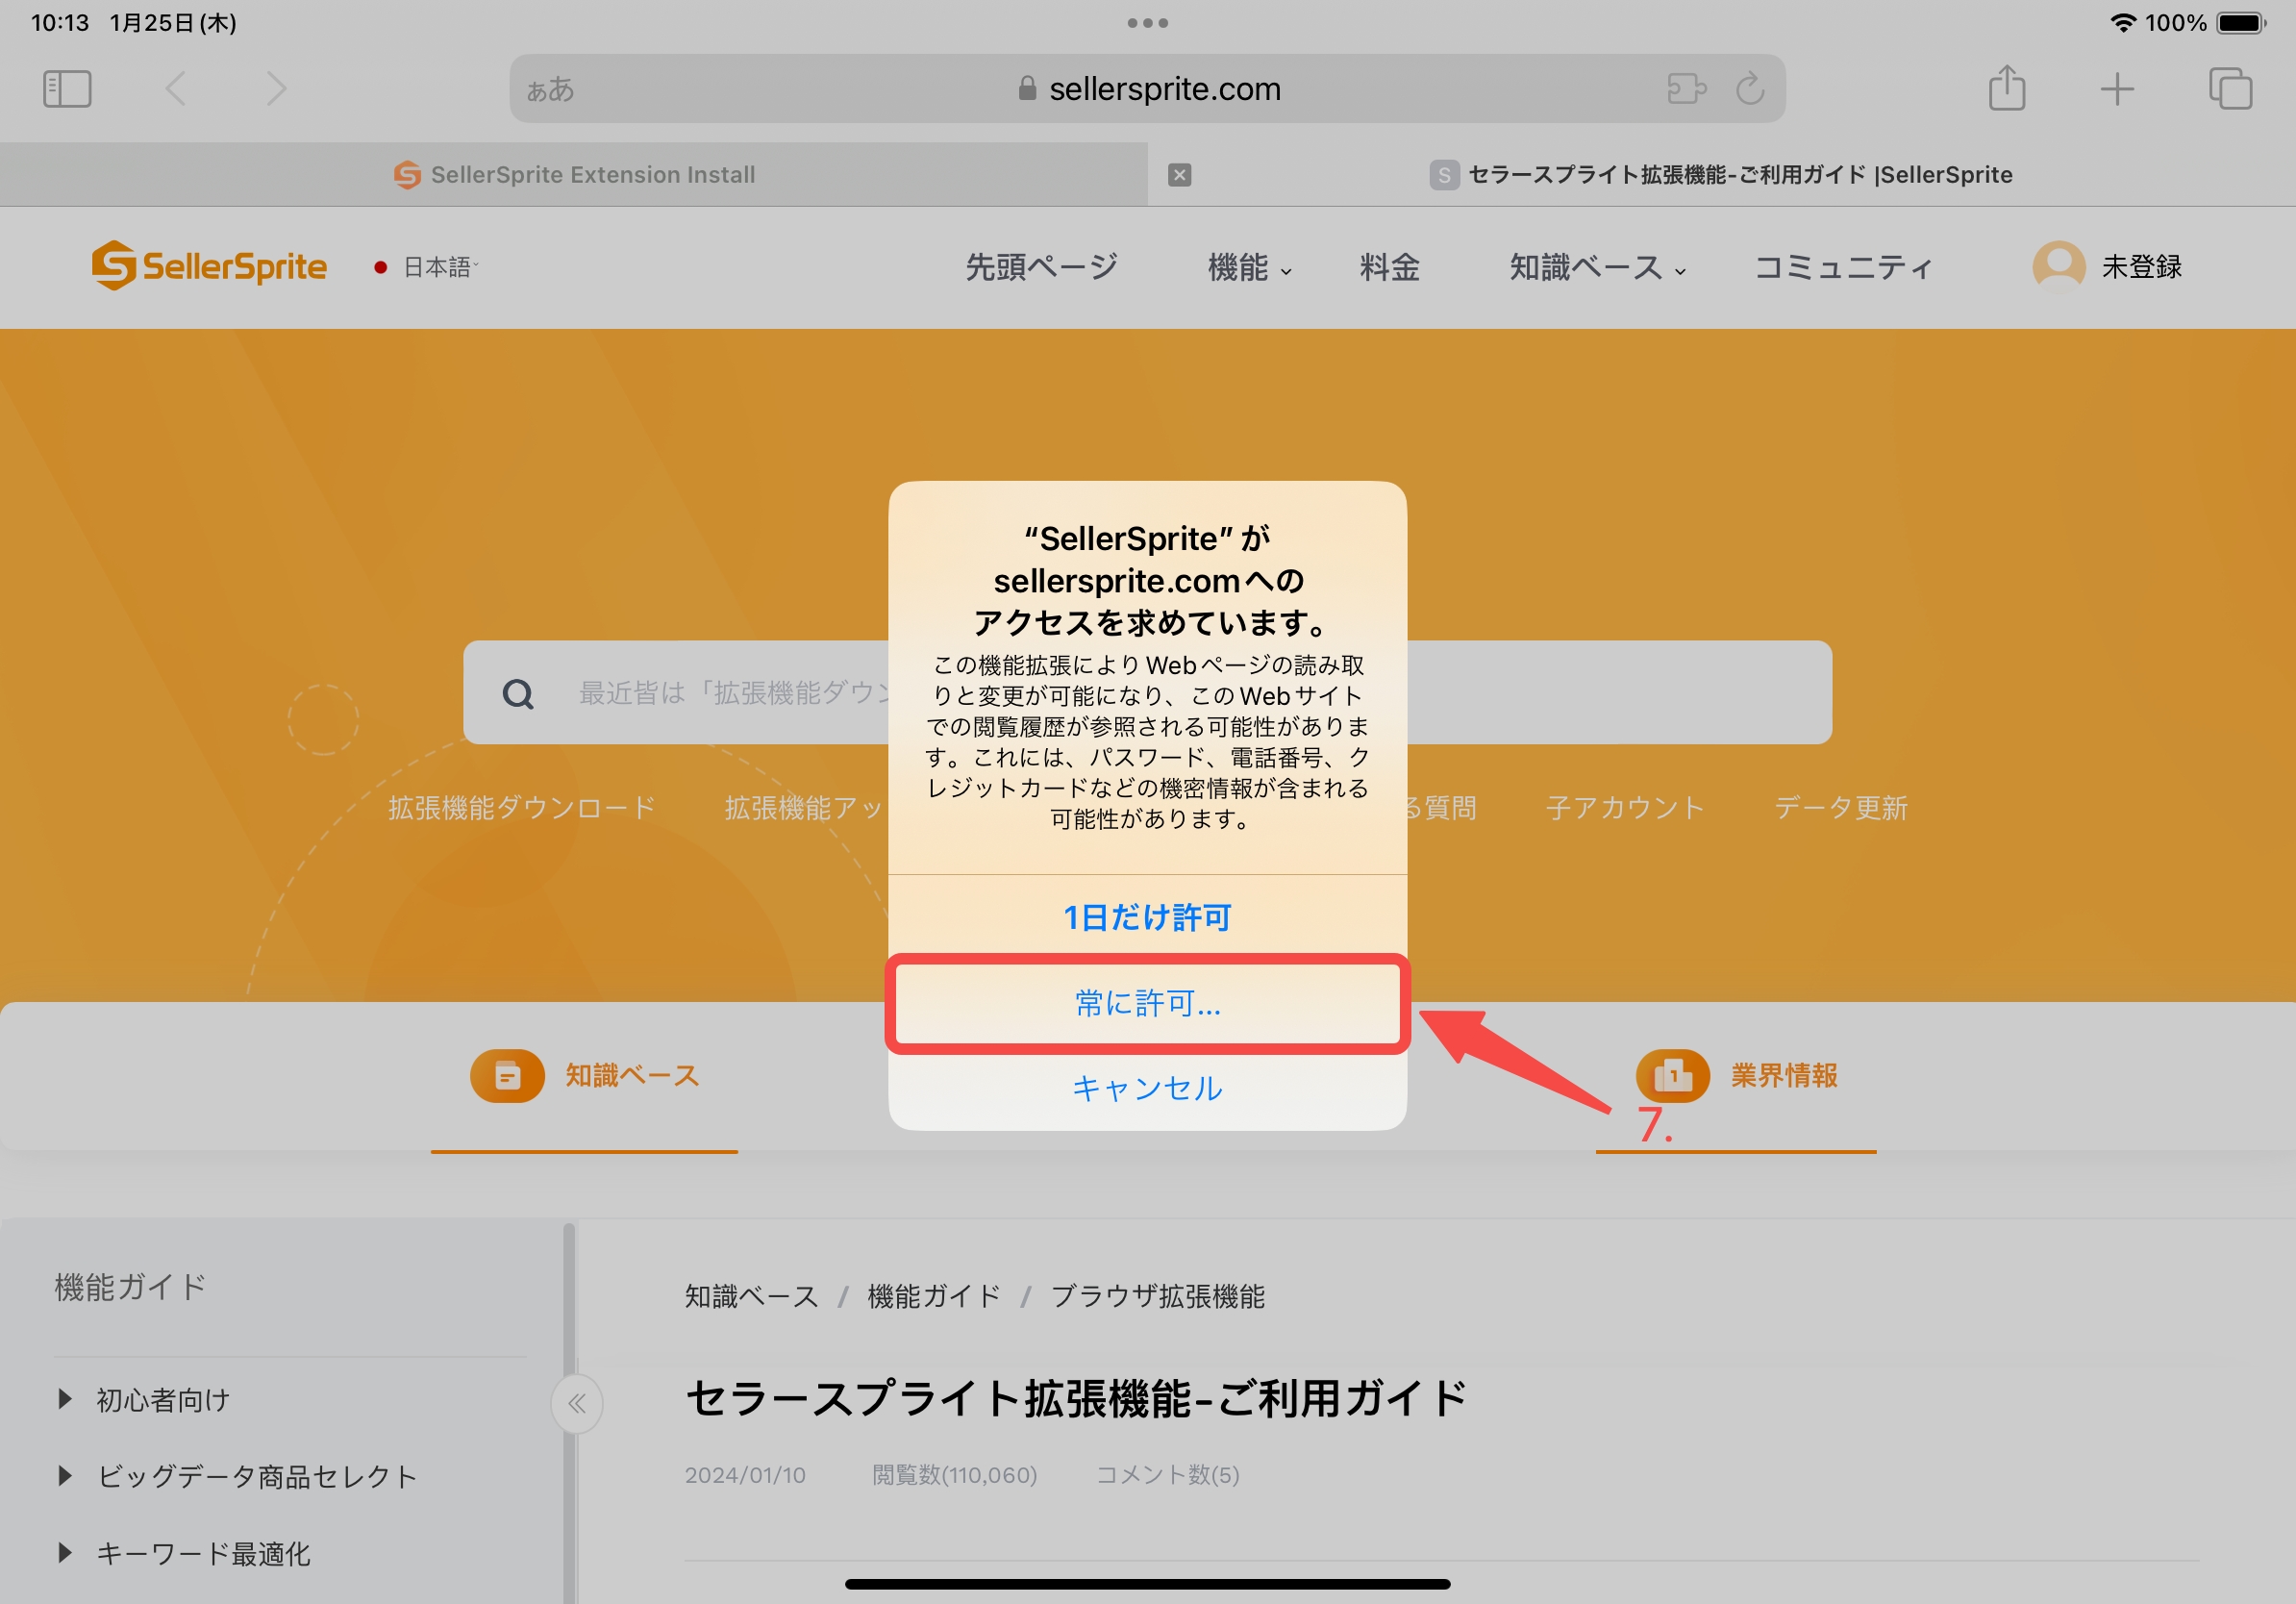Open コミュニティ in the nav
Image resolution: width=2296 pixels, height=1604 pixels.
click(1843, 267)
